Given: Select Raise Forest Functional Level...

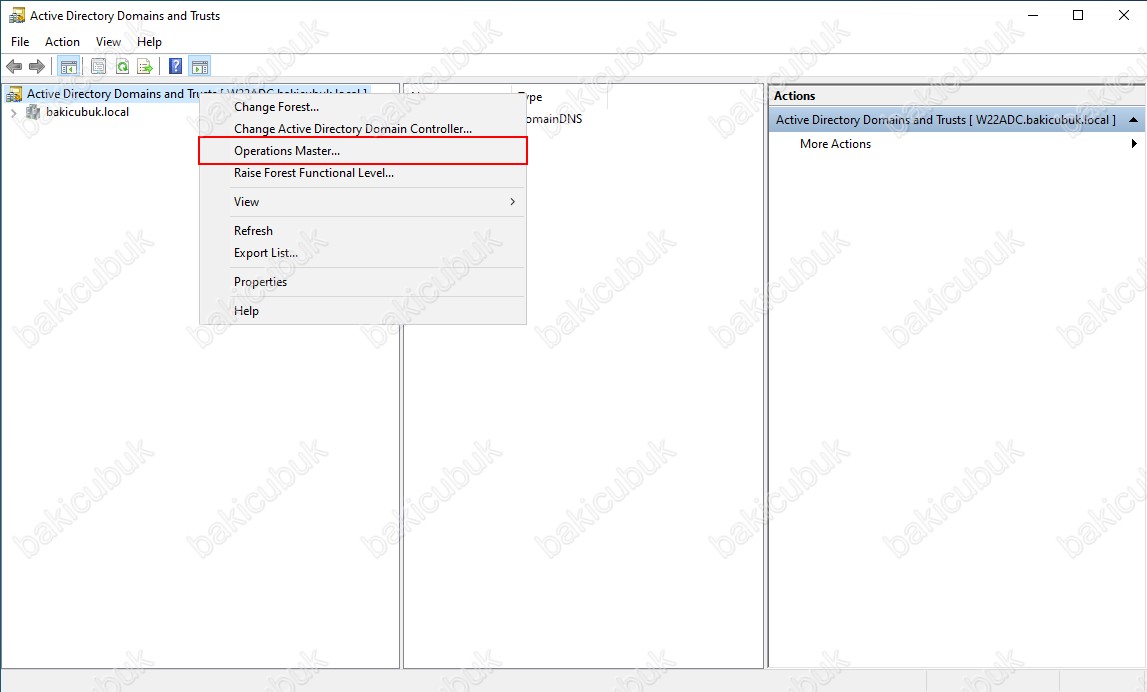Looking at the screenshot, I should (x=363, y=173).
